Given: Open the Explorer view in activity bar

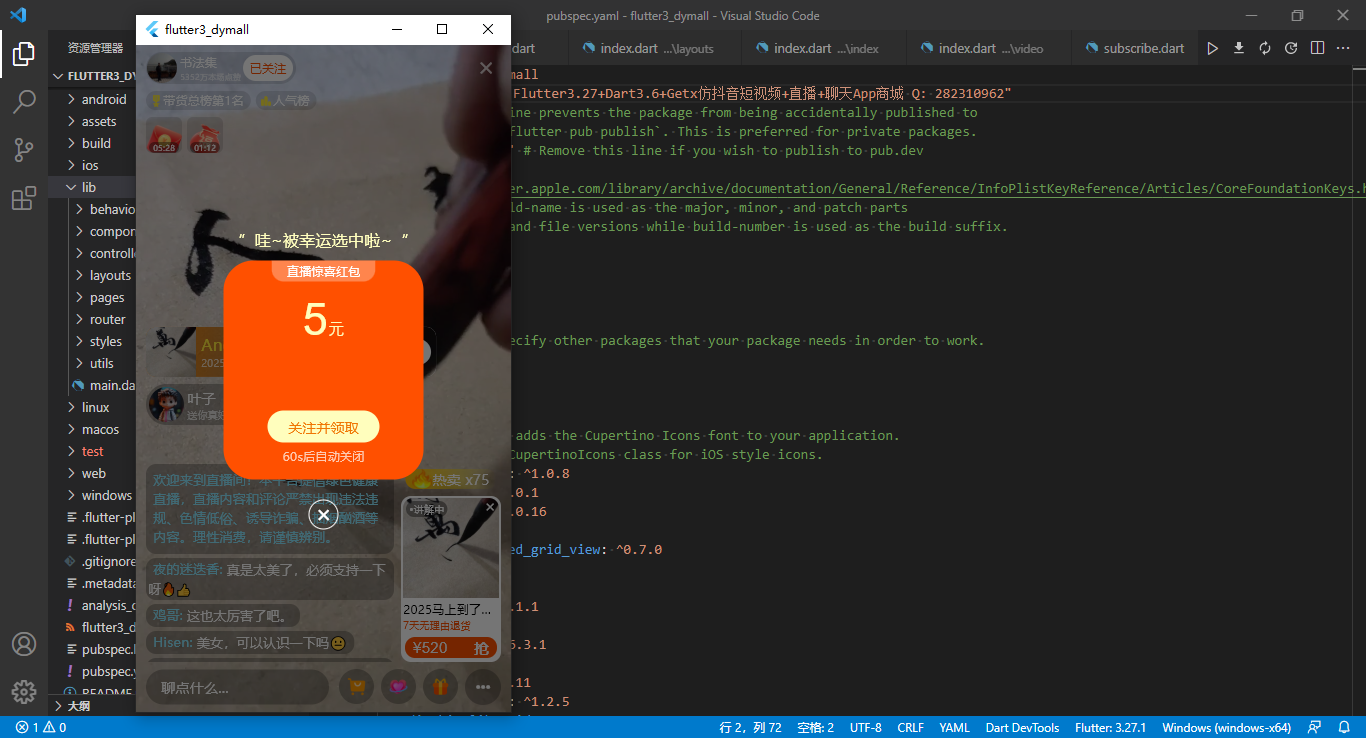Looking at the screenshot, I should (x=24, y=54).
